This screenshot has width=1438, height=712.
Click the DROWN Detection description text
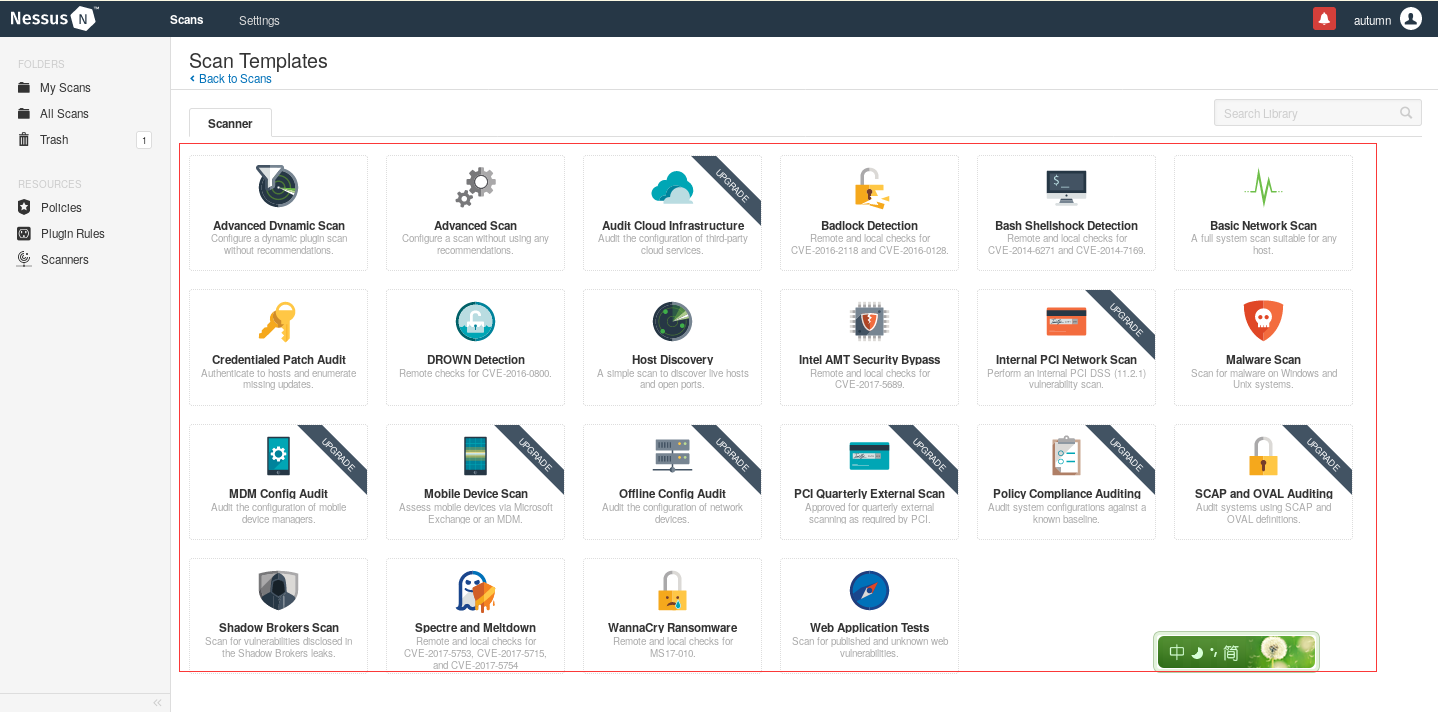(x=475, y=374)
